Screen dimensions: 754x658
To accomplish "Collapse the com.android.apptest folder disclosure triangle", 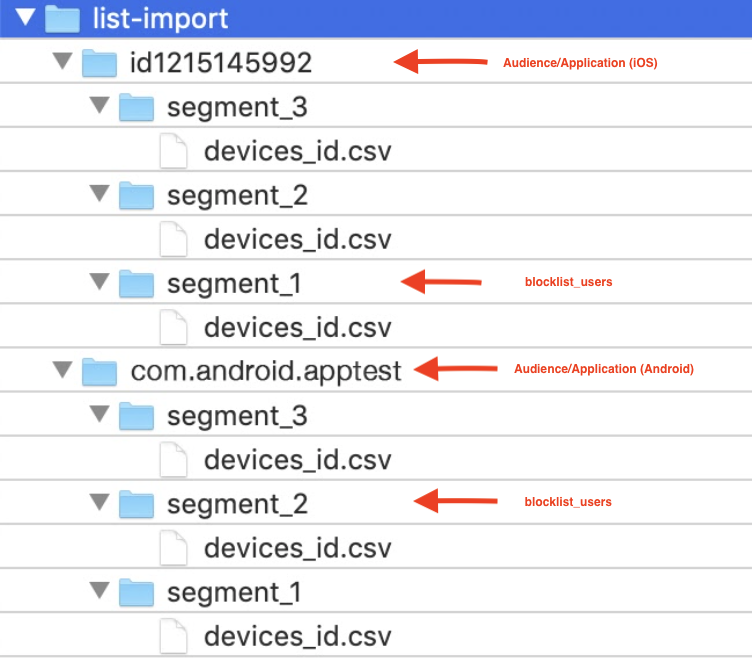I will tap(63, 370).
